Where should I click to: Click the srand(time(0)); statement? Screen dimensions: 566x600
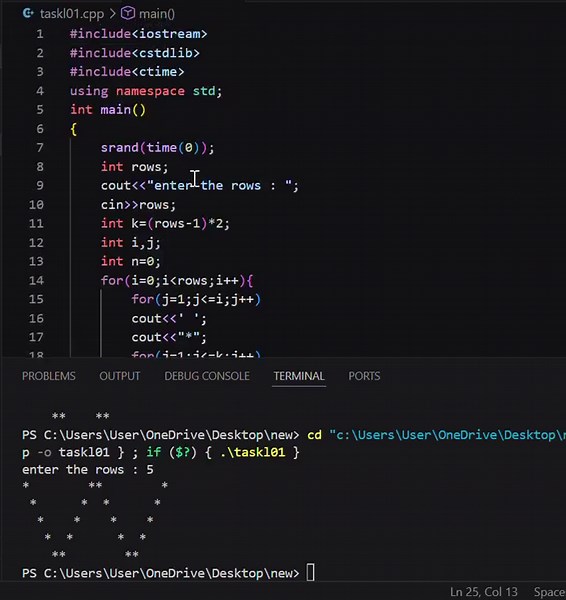tap(158, 148)
